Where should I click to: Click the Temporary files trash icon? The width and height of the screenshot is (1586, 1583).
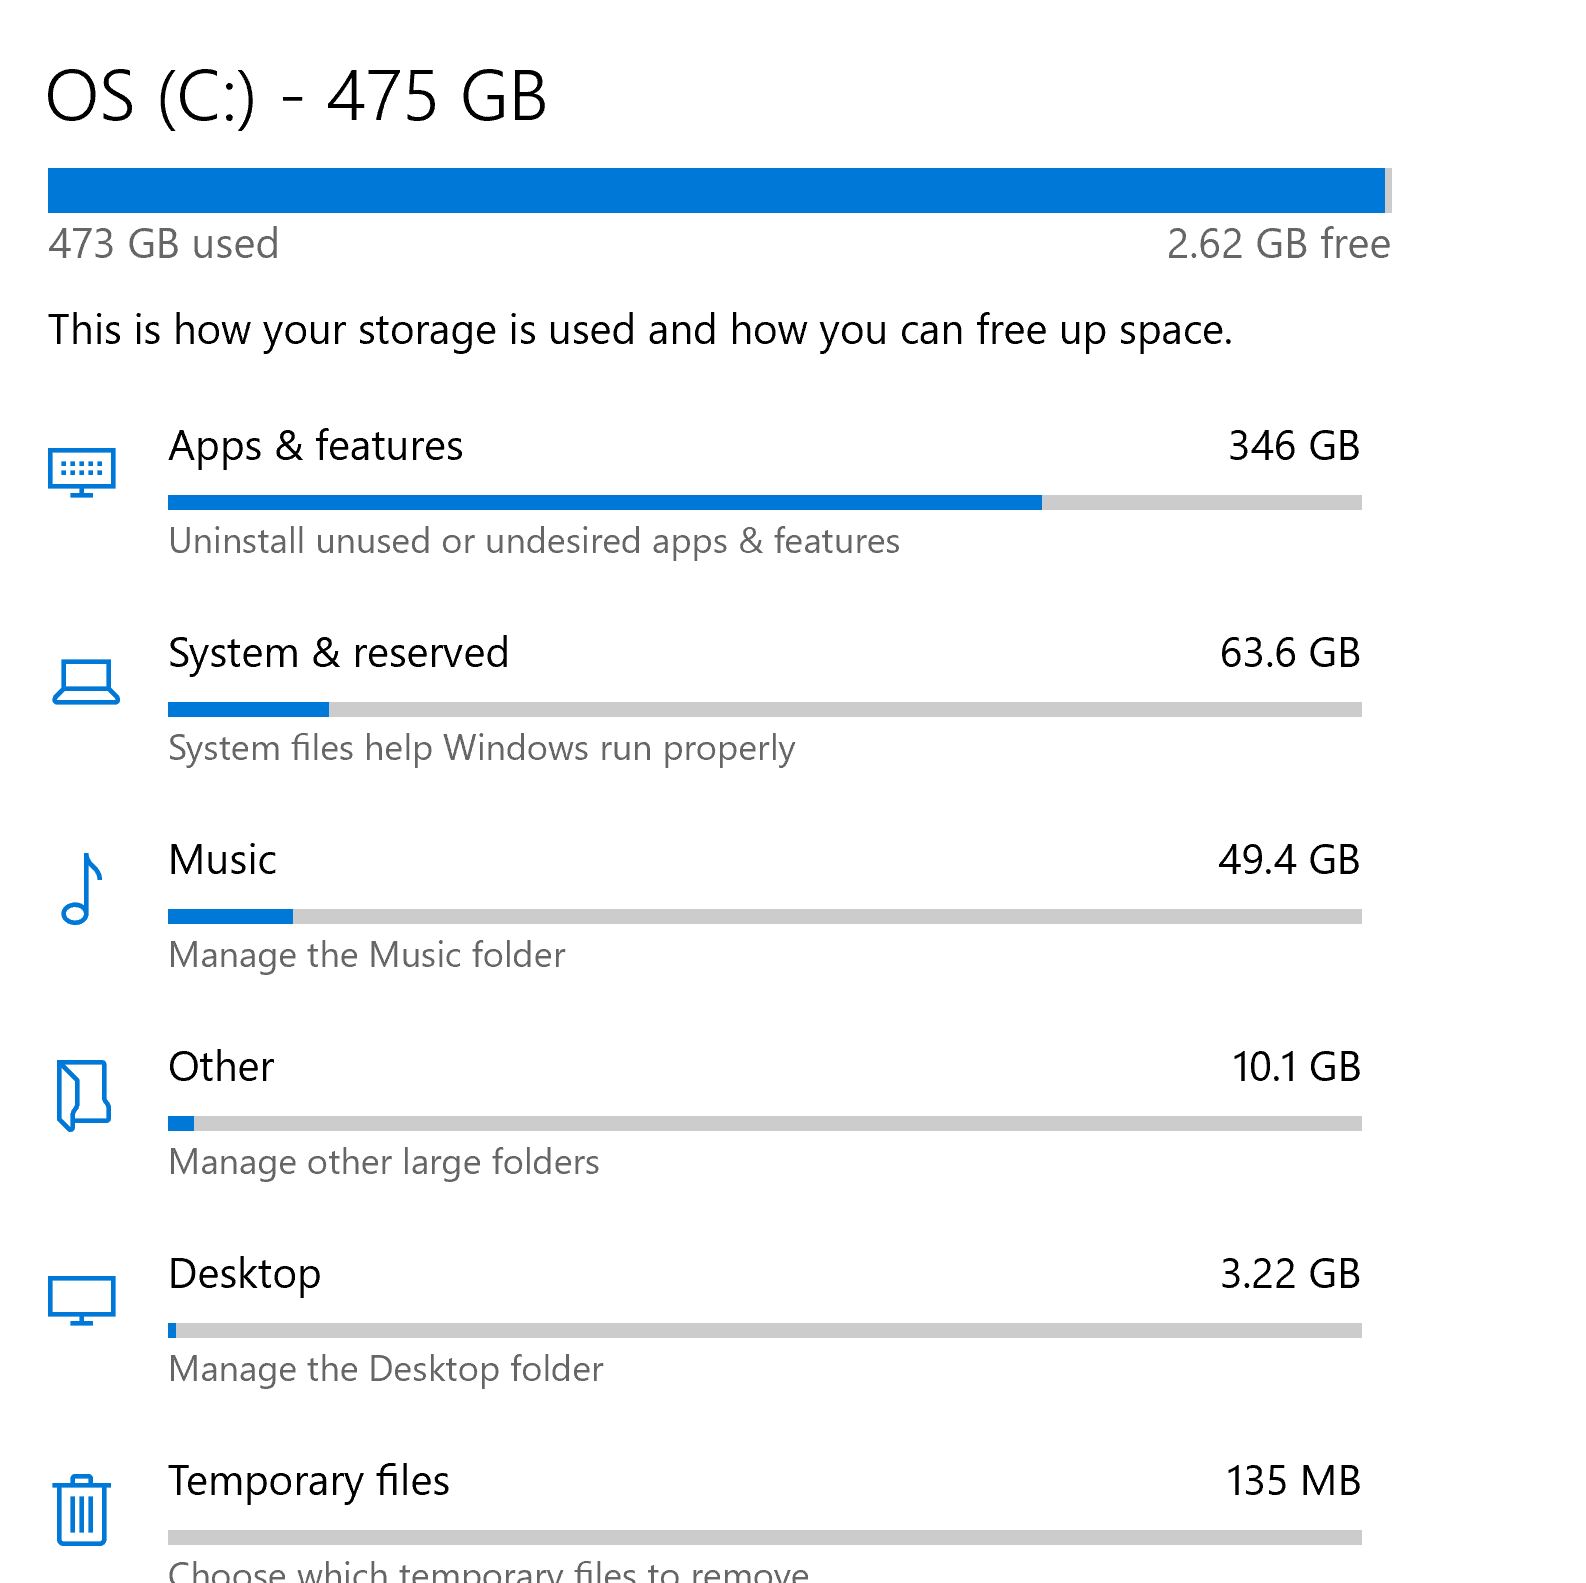click(x=82, y=1510)
